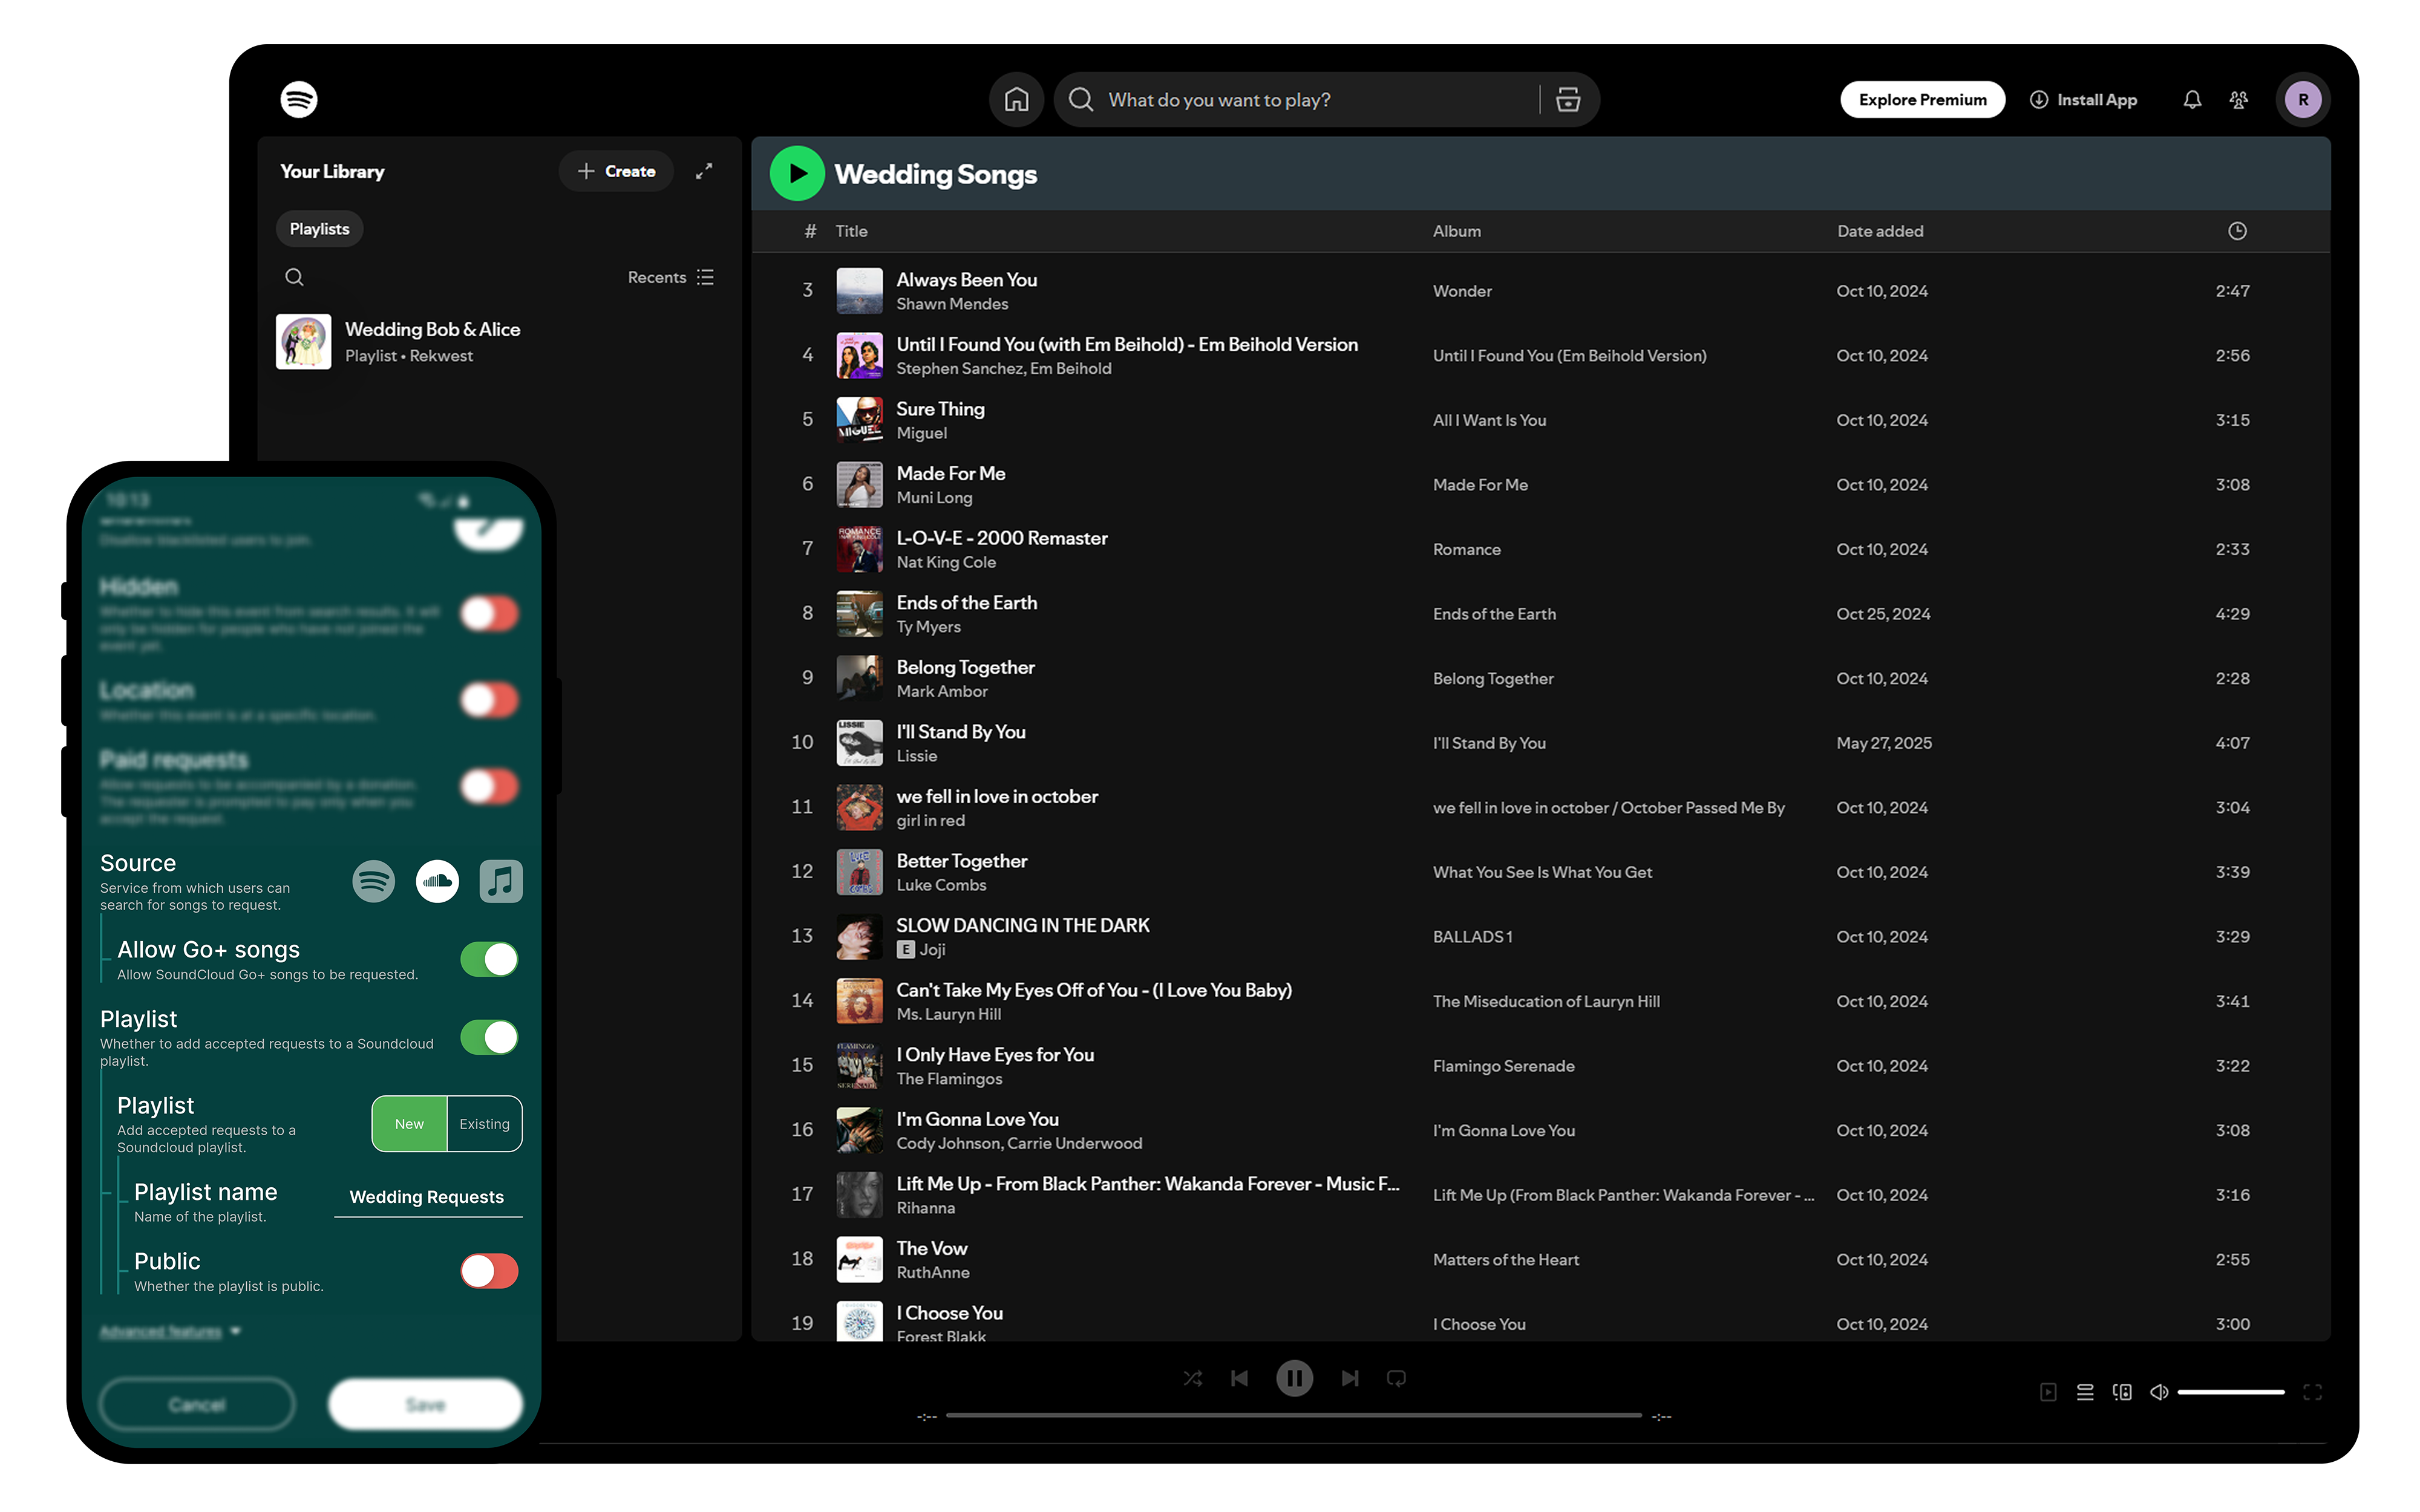Click the Spotify logo icon
The width and height of the screenshot is (2420, 1512).
(x=298, y=99)
